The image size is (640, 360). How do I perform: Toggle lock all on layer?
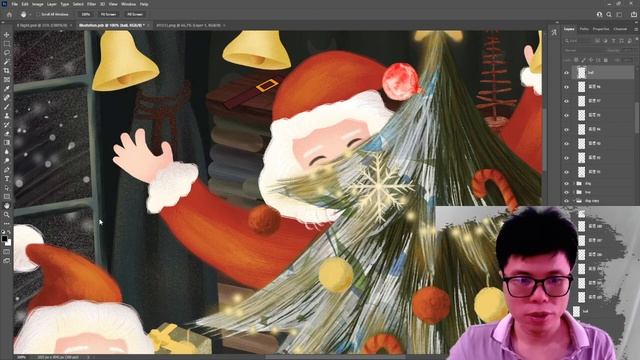tap(606, 60)
